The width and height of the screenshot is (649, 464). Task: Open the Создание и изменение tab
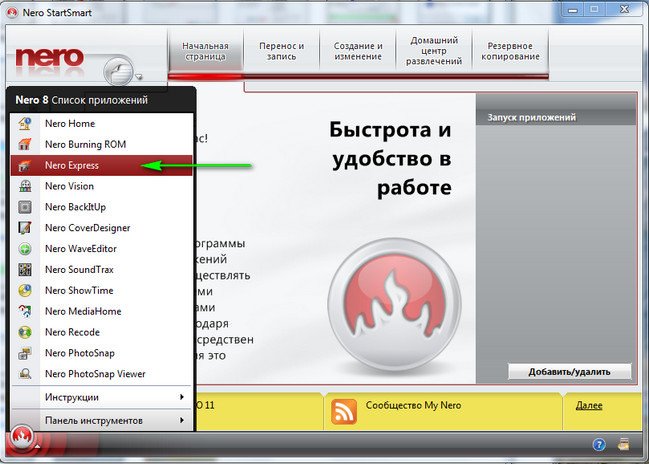click(x=358, y=51)
